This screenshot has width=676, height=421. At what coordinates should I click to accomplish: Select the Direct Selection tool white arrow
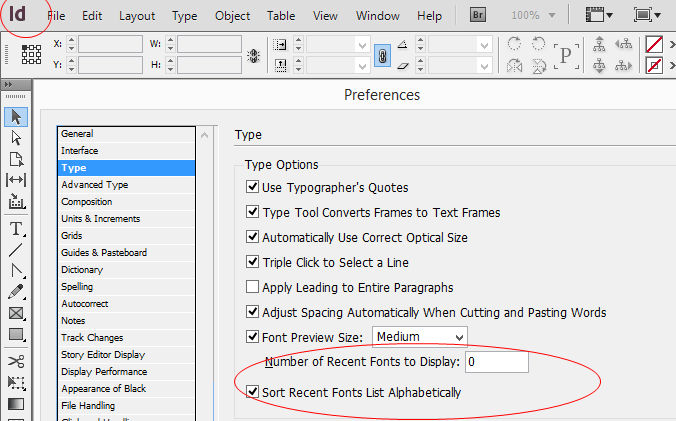(x=16, y=138)
